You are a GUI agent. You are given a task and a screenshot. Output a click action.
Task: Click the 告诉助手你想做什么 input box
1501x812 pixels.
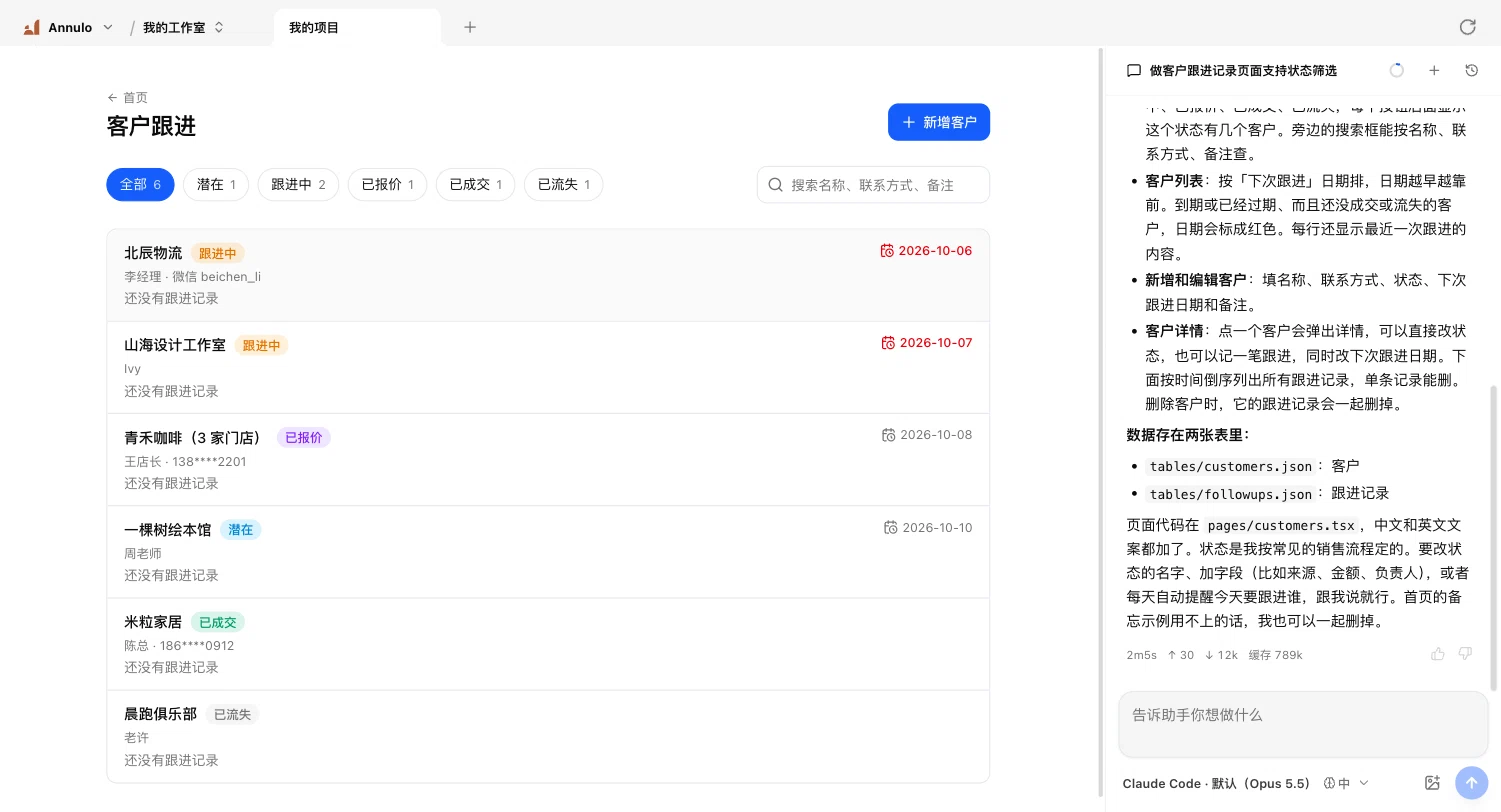coord(1303,724)
